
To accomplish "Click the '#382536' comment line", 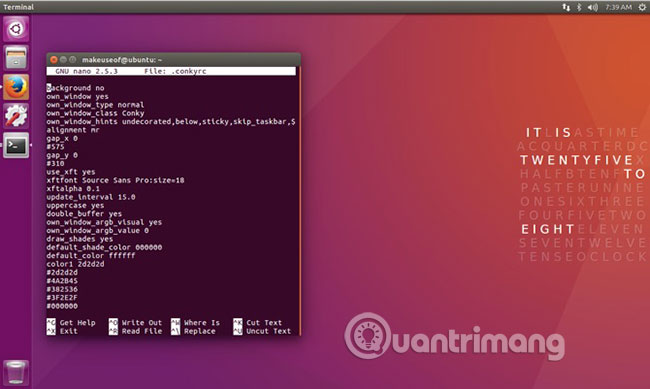I will (62, 289).
